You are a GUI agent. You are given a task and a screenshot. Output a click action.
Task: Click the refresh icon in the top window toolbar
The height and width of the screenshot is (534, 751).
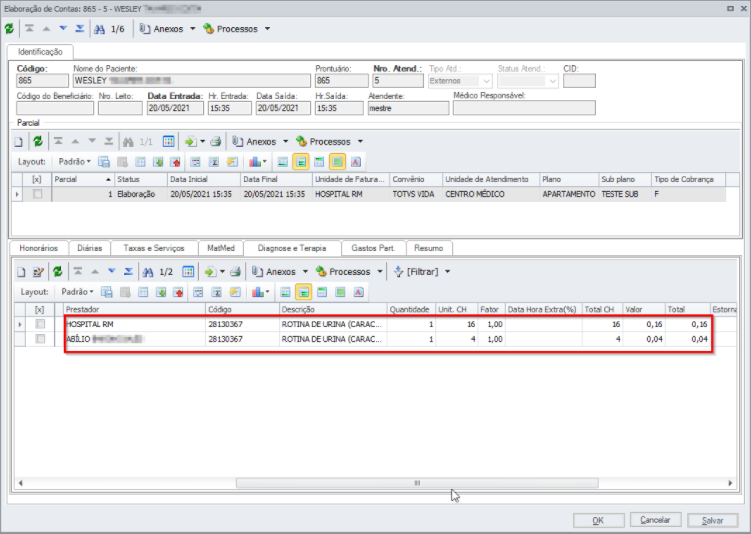(x=9, y=29)
